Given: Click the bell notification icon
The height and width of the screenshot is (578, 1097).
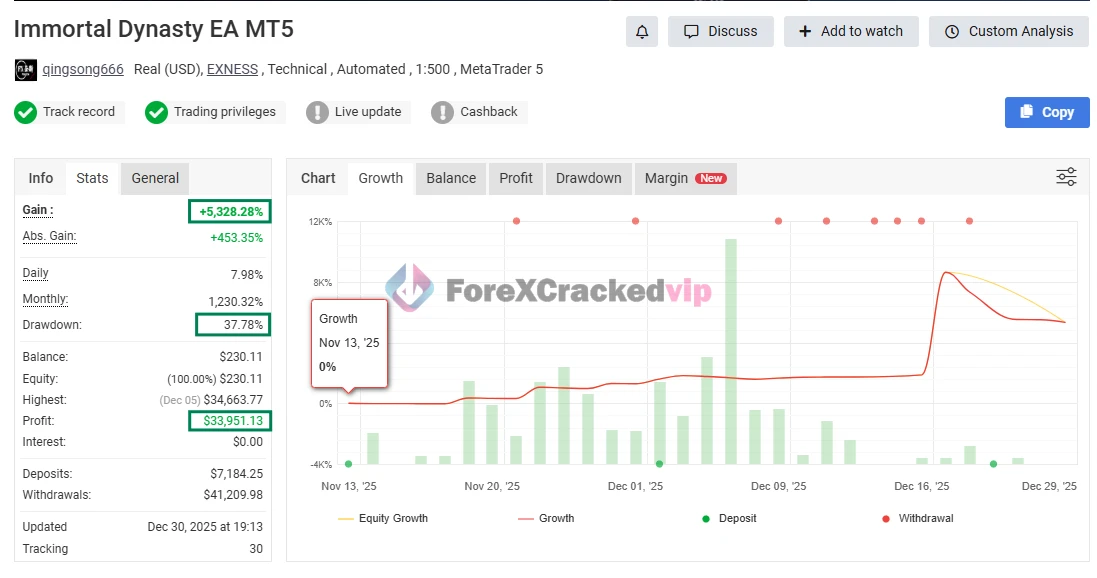Looking at the screenshot, I should (642, 31).
